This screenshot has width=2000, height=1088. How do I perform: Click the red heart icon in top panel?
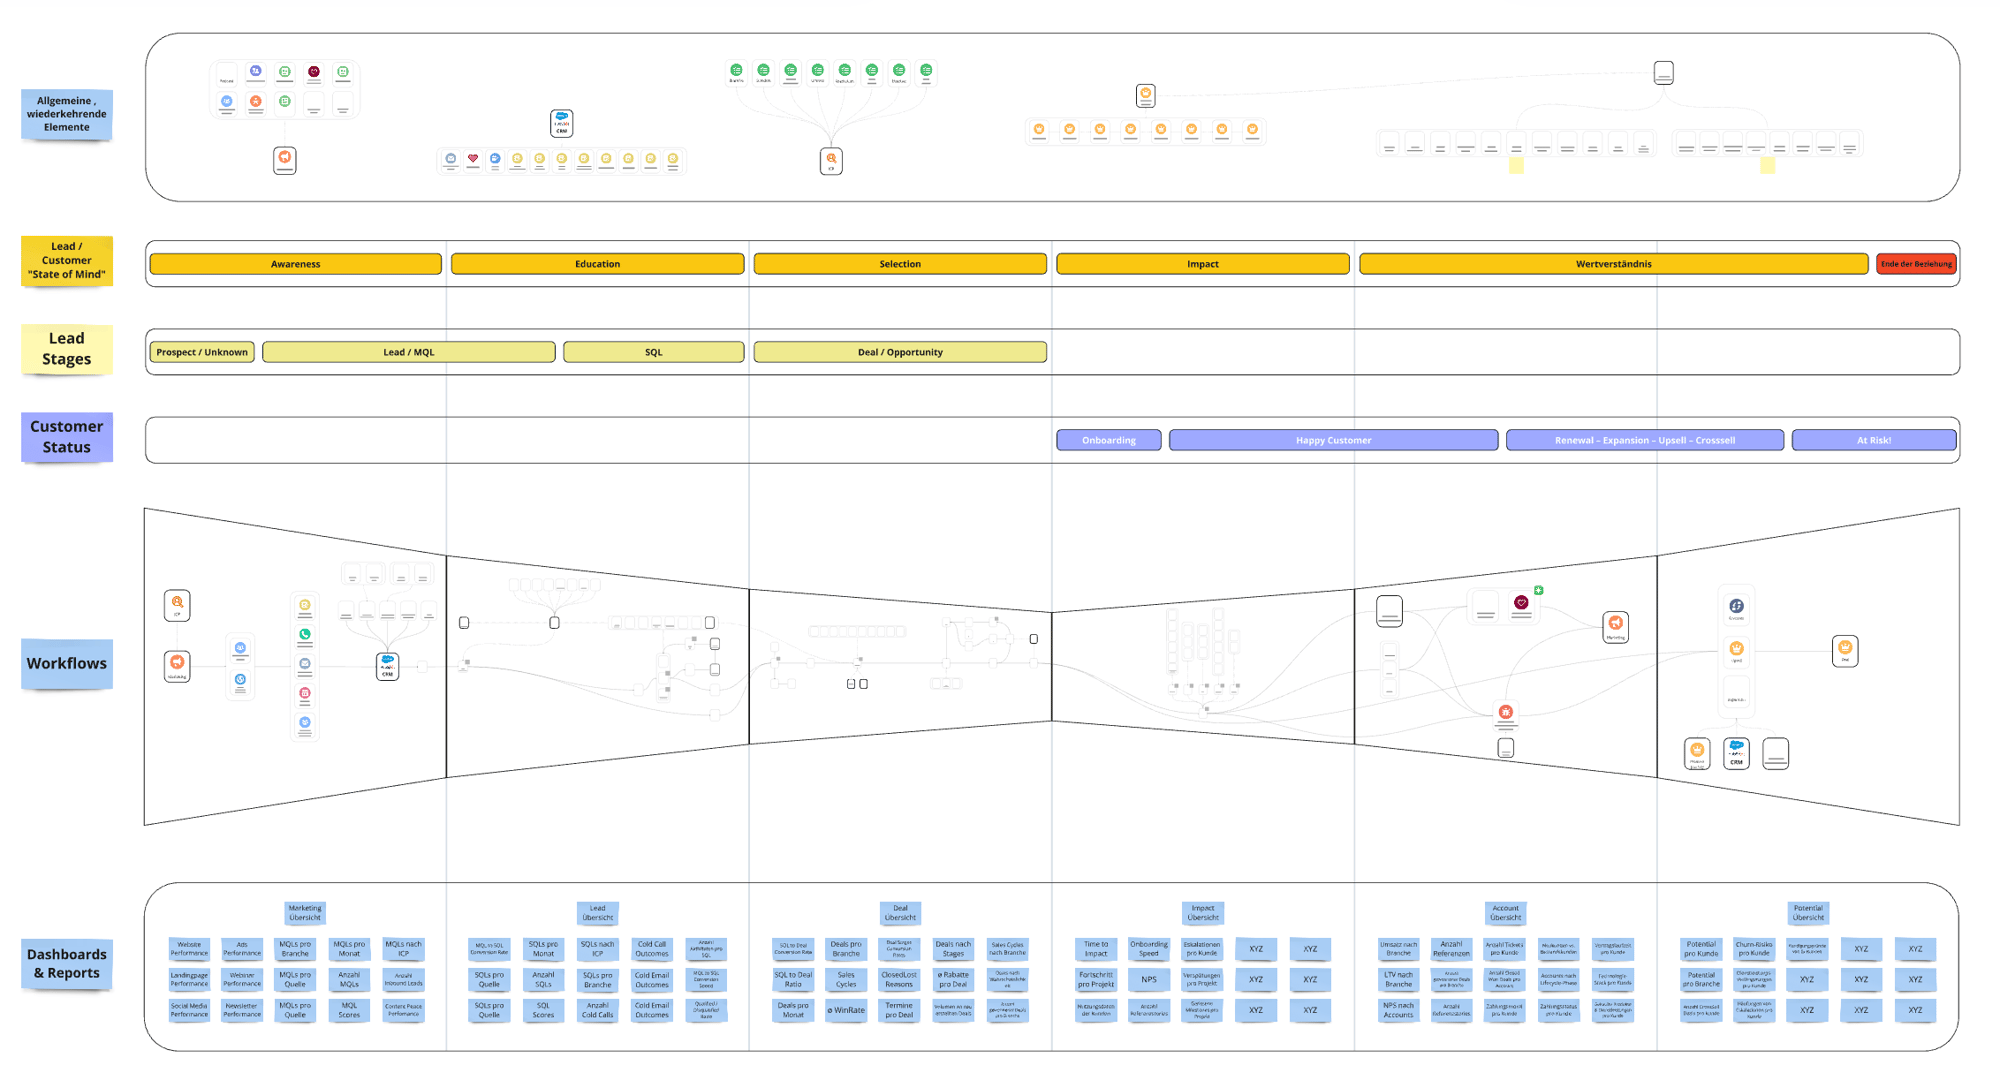click(x=473, y=159)
